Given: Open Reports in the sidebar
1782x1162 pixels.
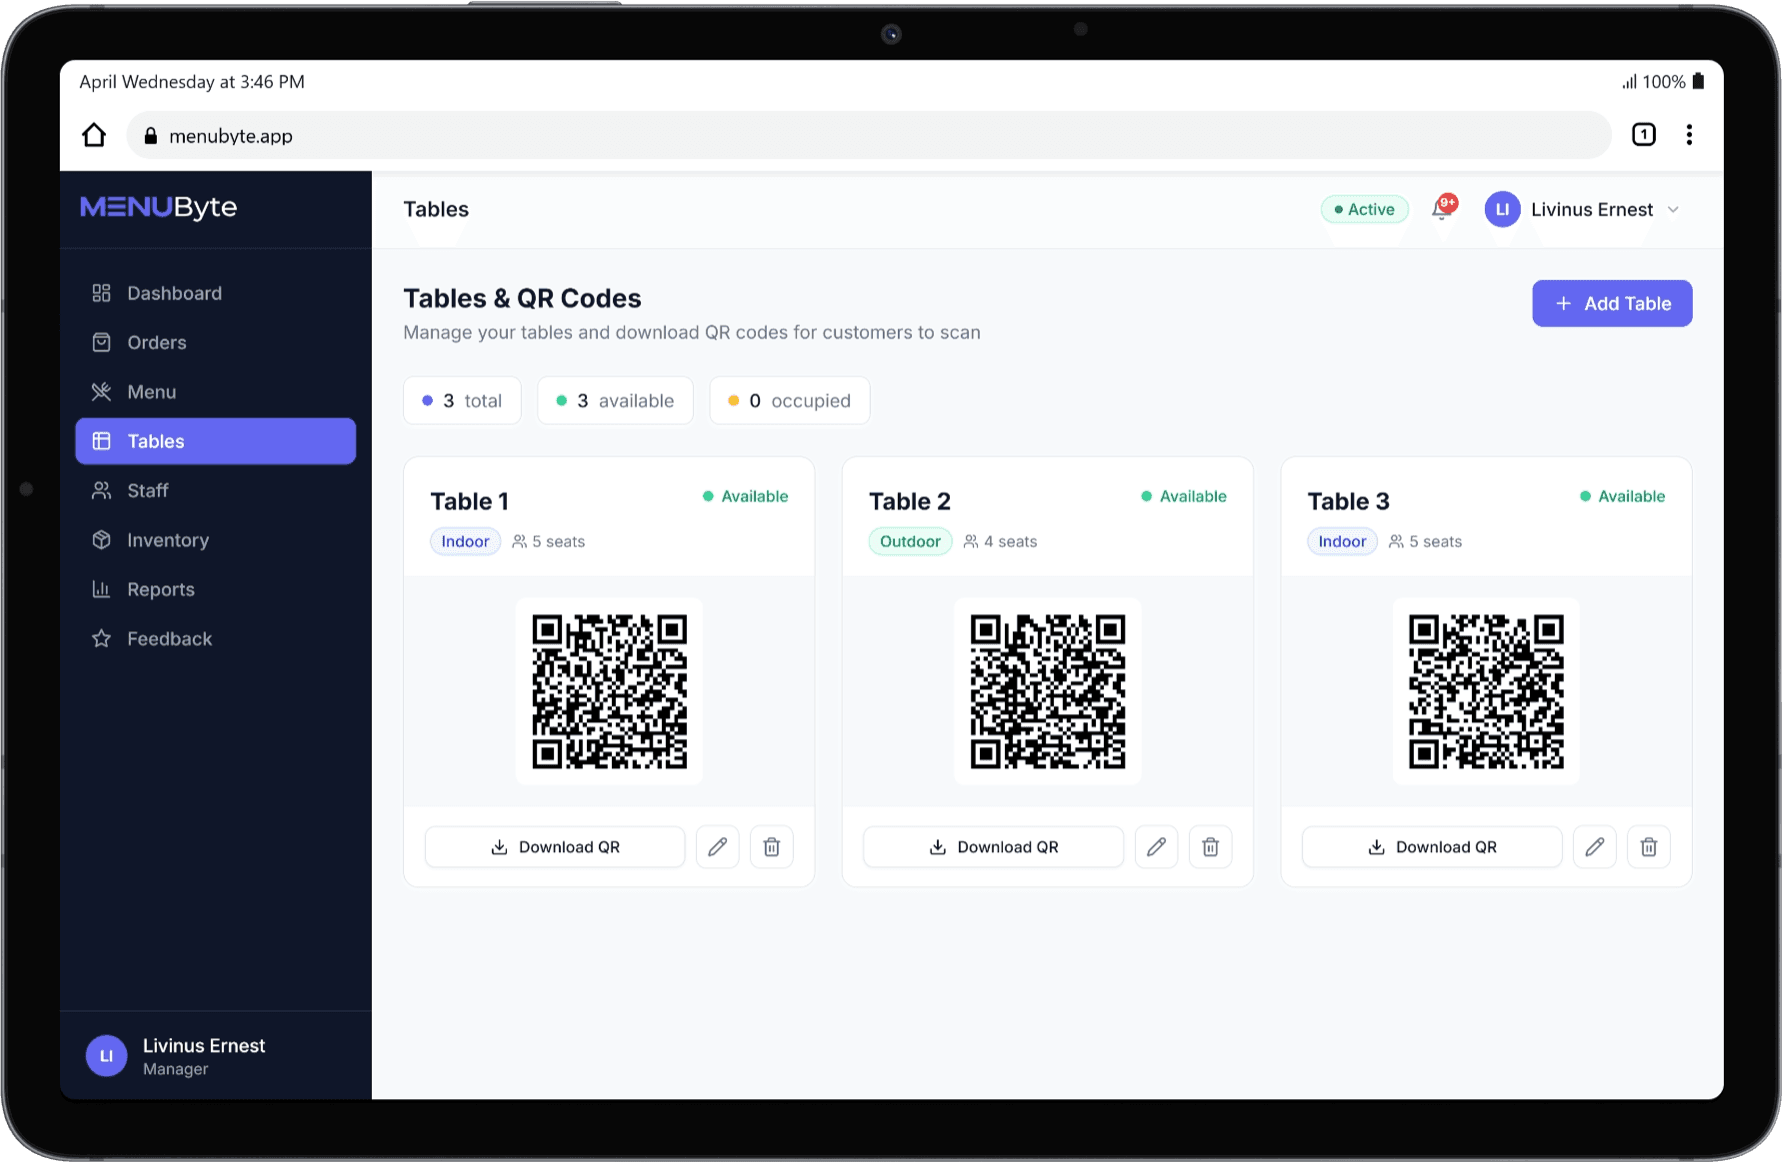Looking at the screenshot, I should point(215,589).
